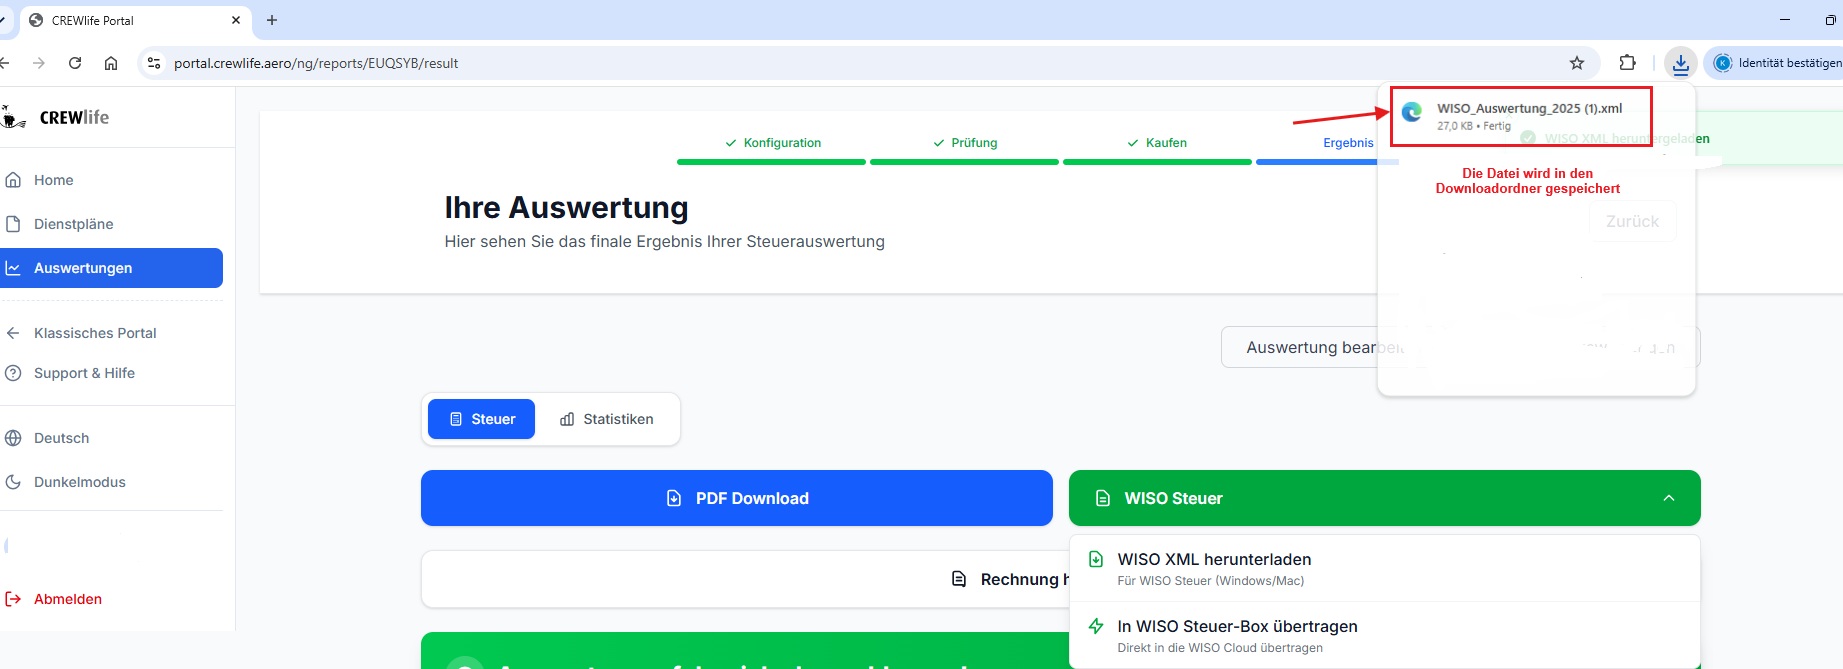The width and height of the screenshot is (1843, 669).
Task: Click the PDF Download button
Action: 737,498
